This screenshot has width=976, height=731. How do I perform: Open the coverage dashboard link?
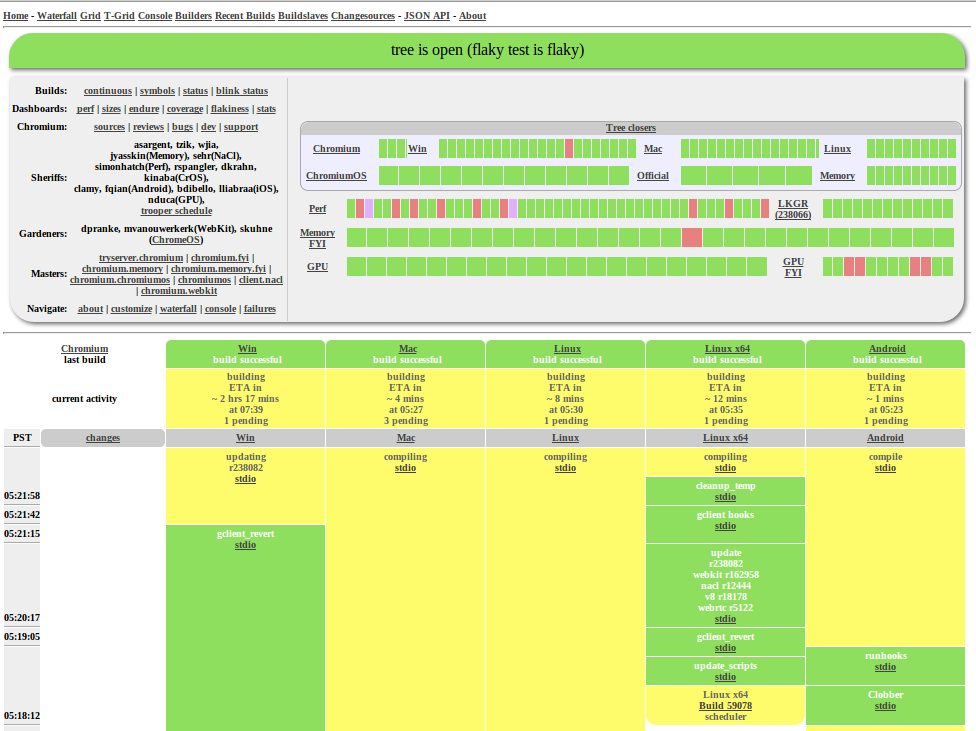185,109
